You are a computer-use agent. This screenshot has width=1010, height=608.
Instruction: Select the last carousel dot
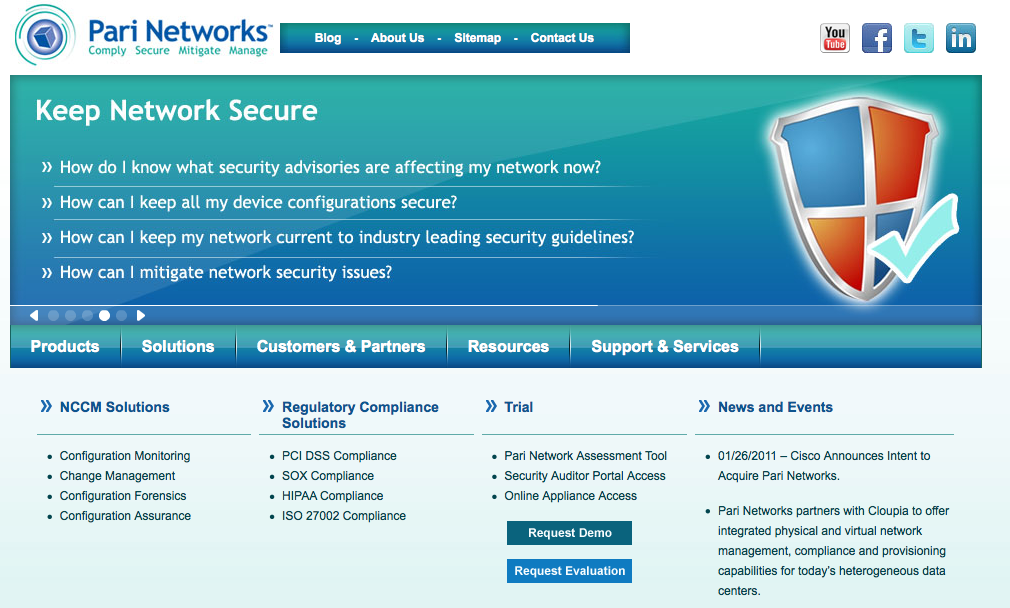pos(121,315)
